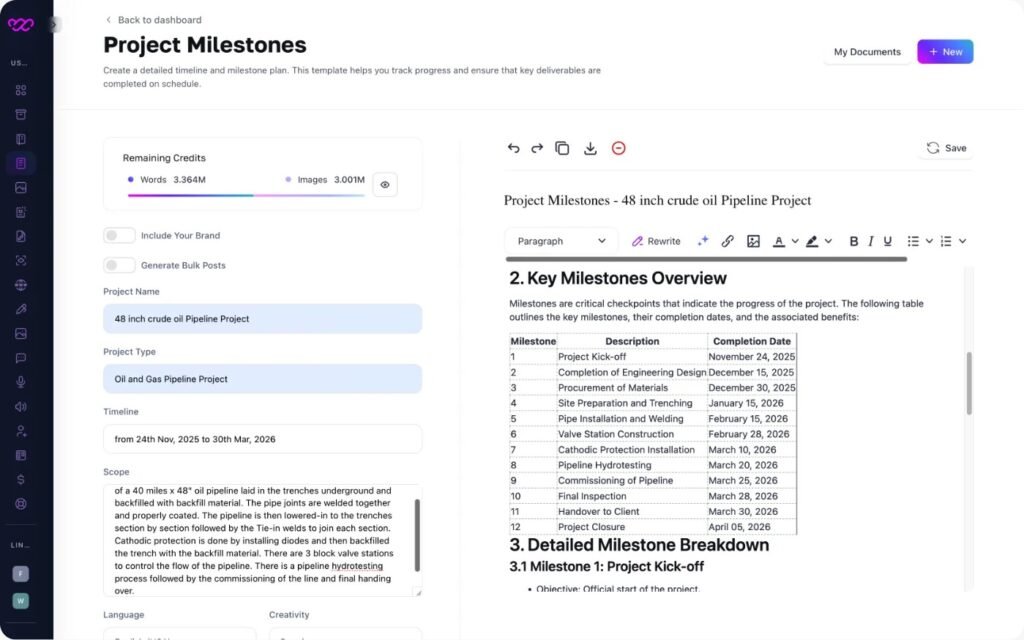1024x640 pixels.
Task: Download the document using download icon
Action: [590, 148]
